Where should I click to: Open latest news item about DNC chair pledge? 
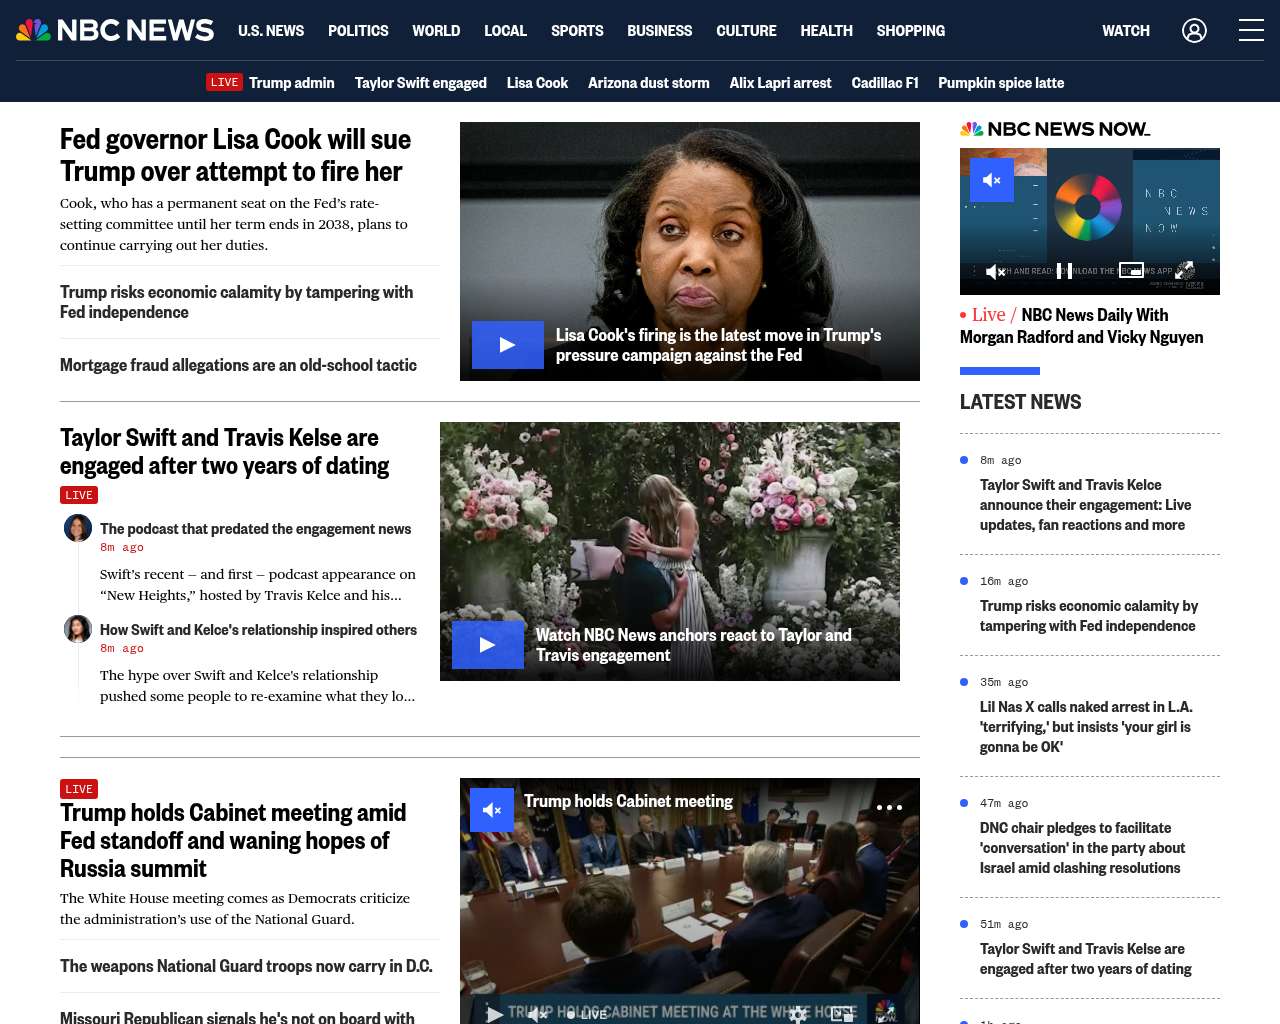pos(1082,848)
